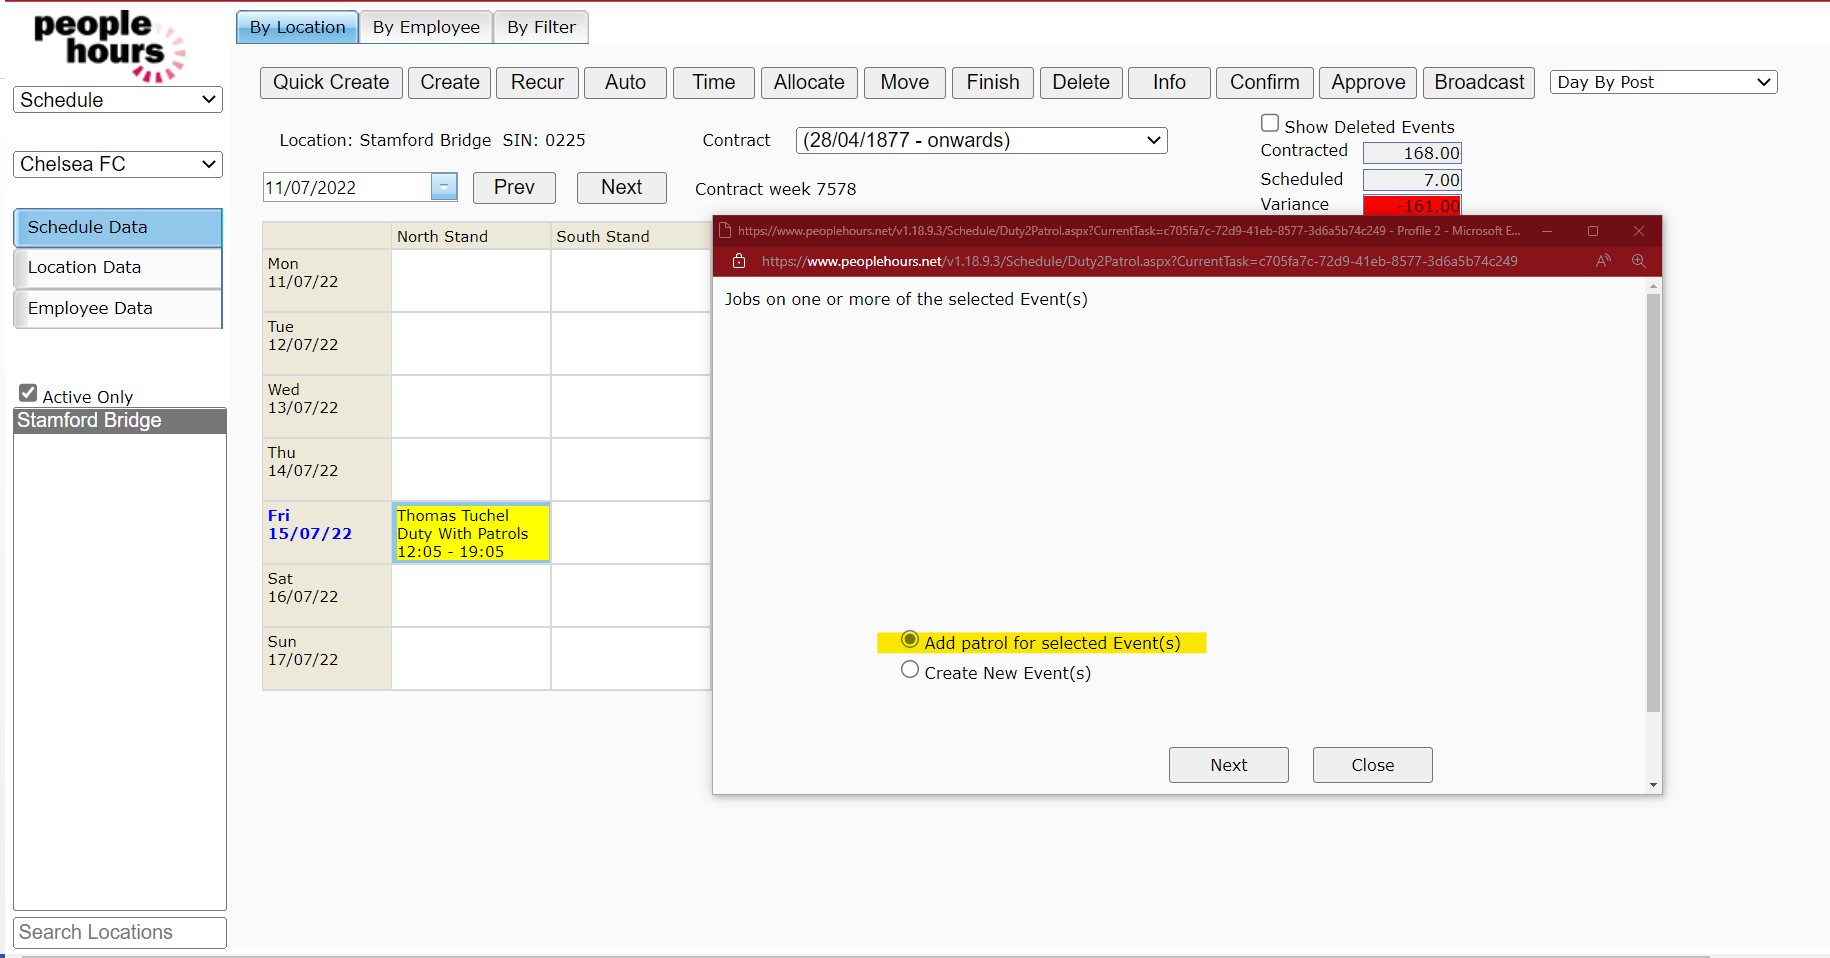Activate Read aloud in the patrol dialog bar
The height and width of the screenshot is (958, 1830).
[1603, 261]
